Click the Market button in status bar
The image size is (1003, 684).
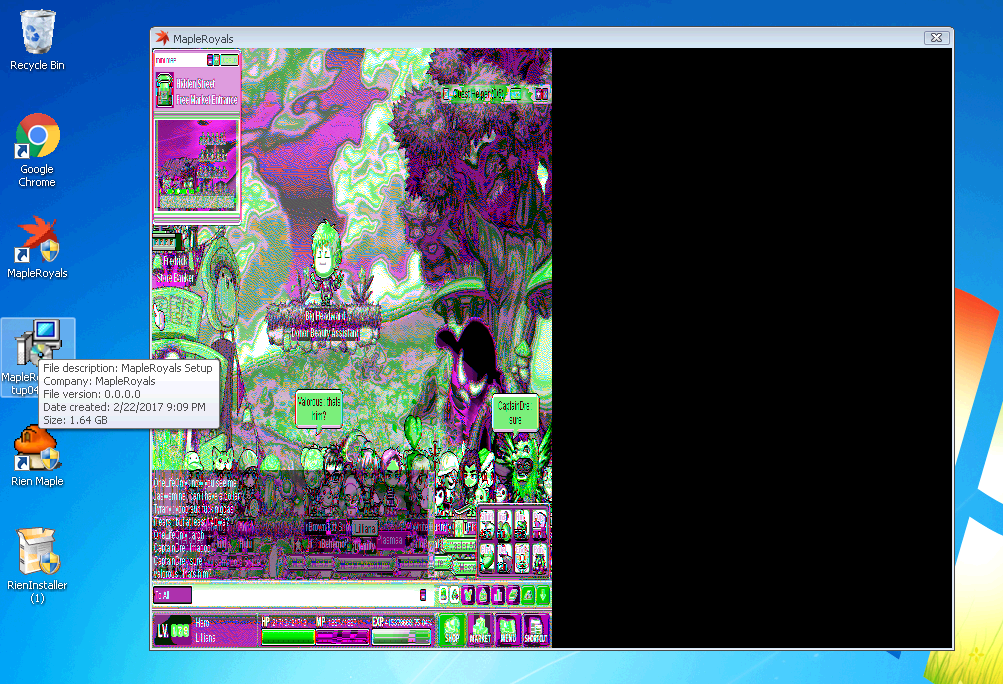coord(480,630)
